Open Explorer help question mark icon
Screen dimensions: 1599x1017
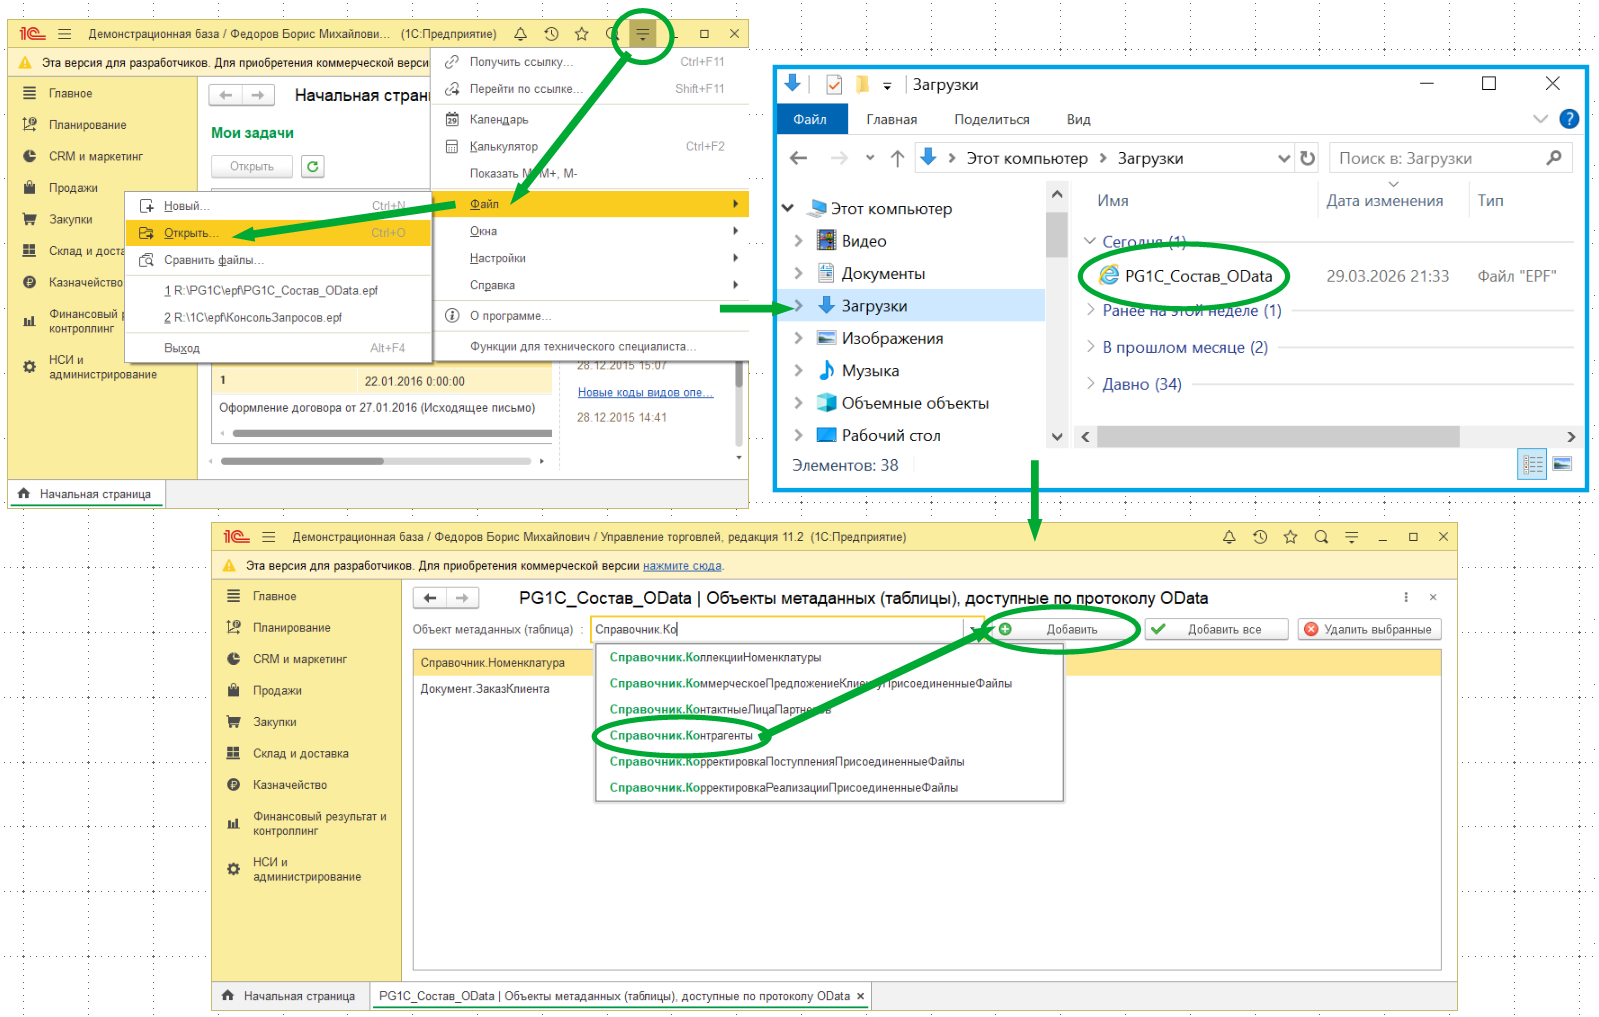click(1569, 119)
